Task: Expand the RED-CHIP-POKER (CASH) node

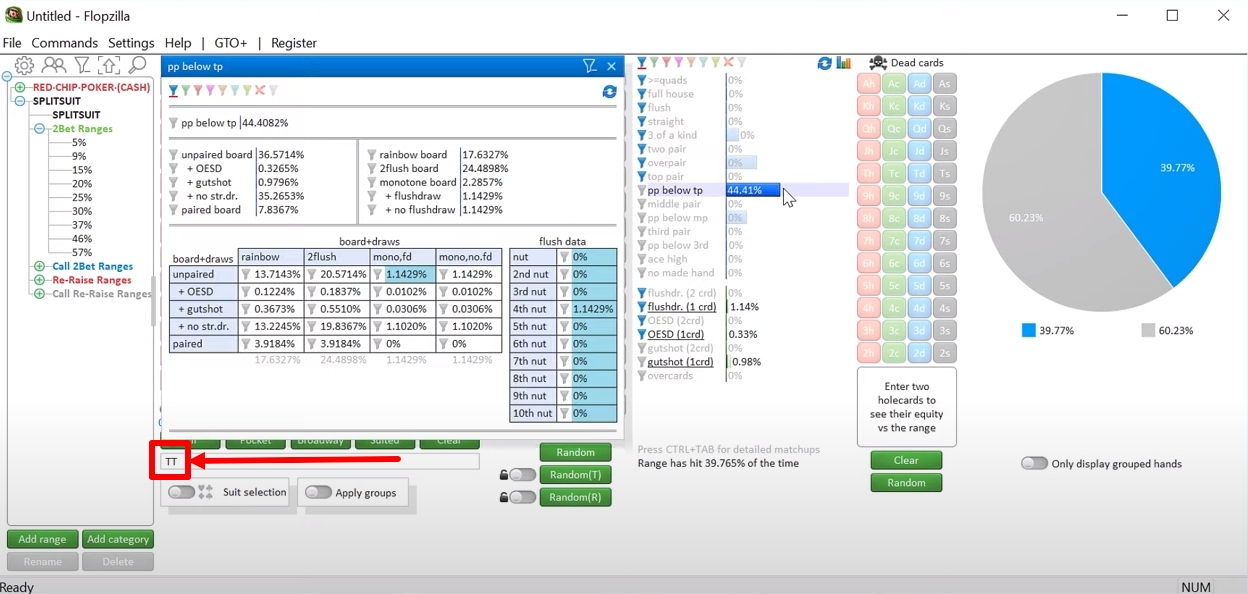Action: pyautogui.click(x=21, y=88)
